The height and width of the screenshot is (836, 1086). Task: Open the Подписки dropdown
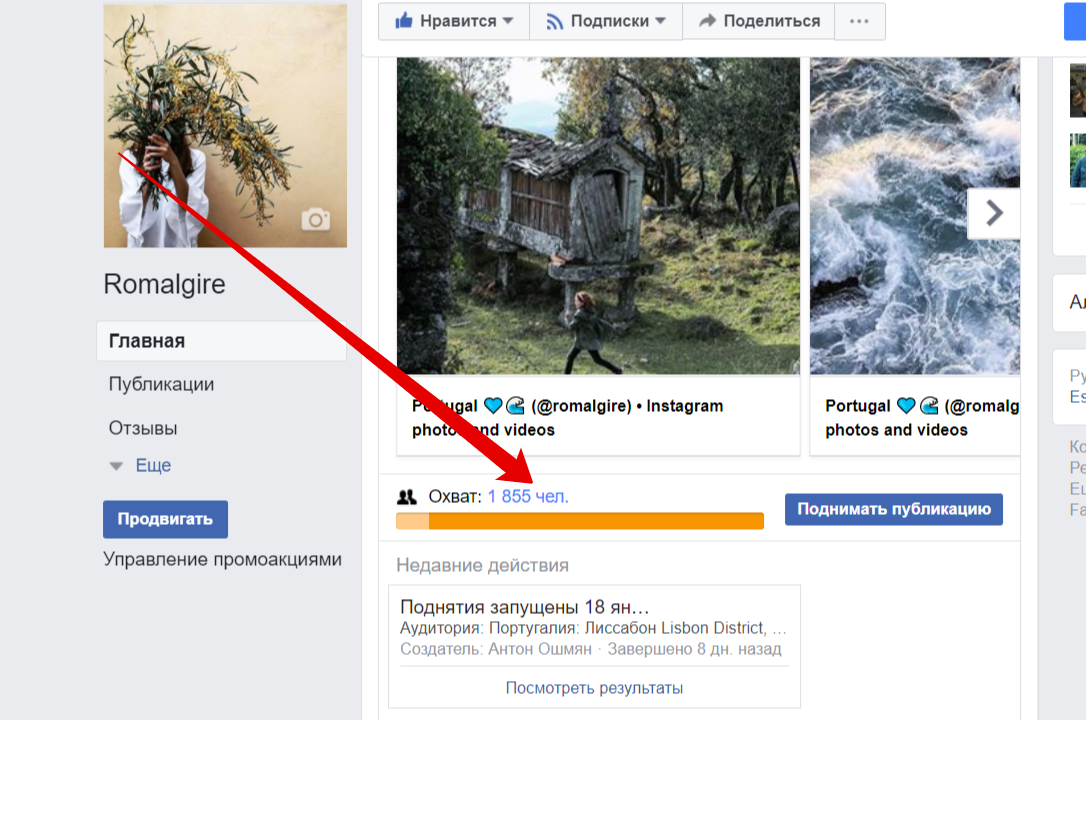[x=605, y=21]
